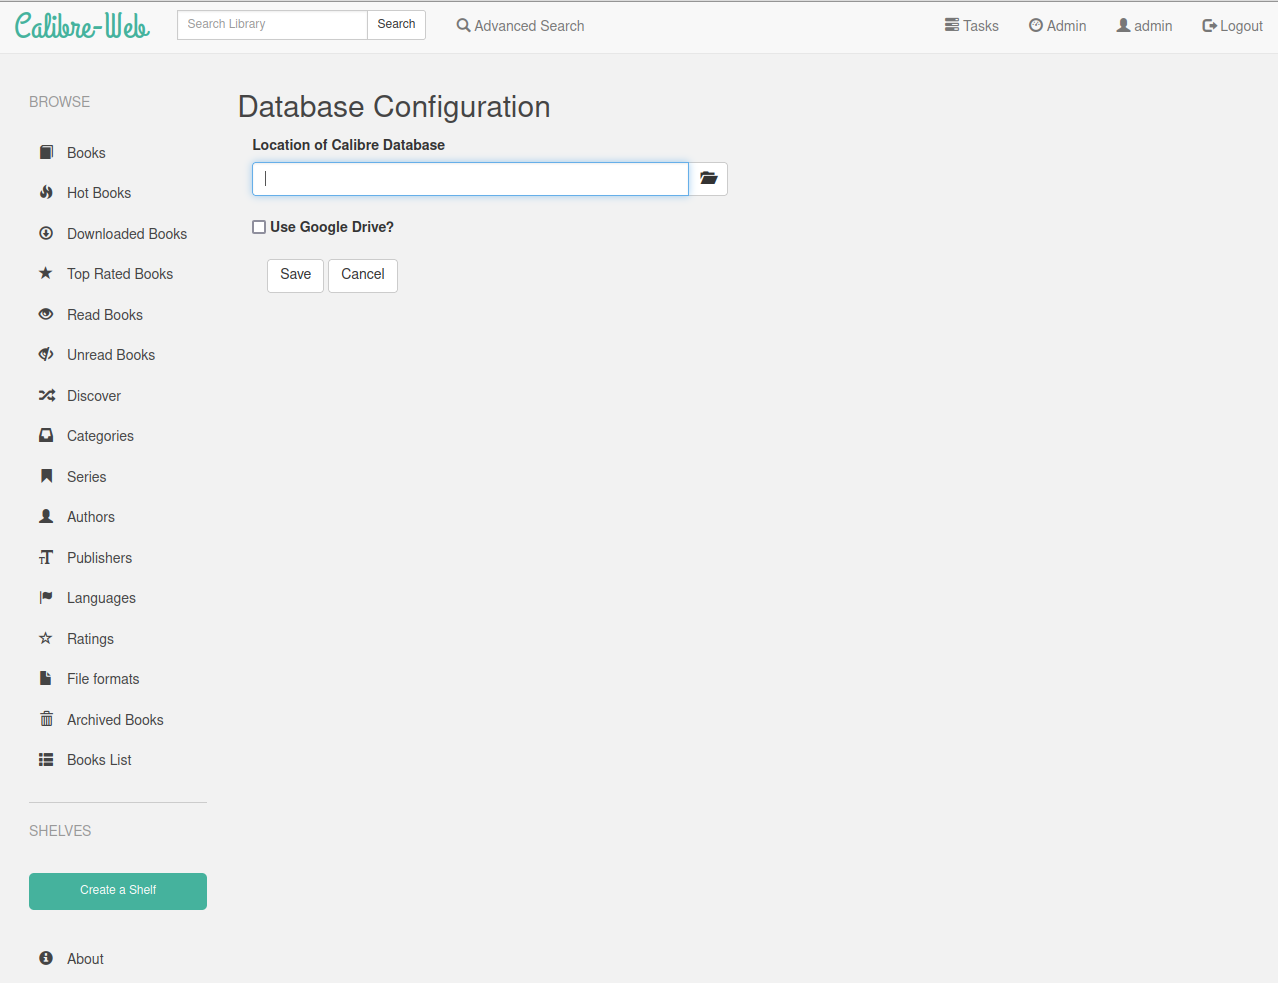Image resolution: width=1278 pixels, height=983 pixels.
Task: Click the Languages flag icon
Action: point(46,597)
